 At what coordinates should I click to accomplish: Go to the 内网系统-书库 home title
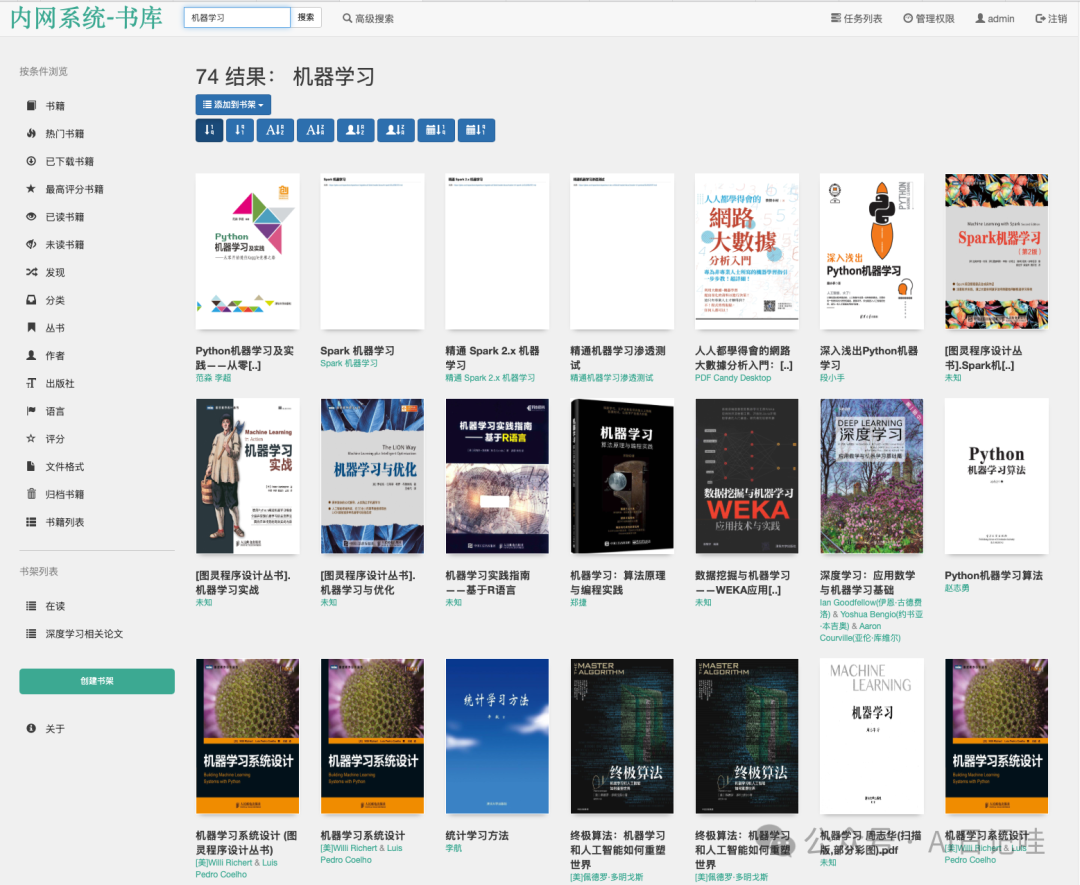point(87,19)
